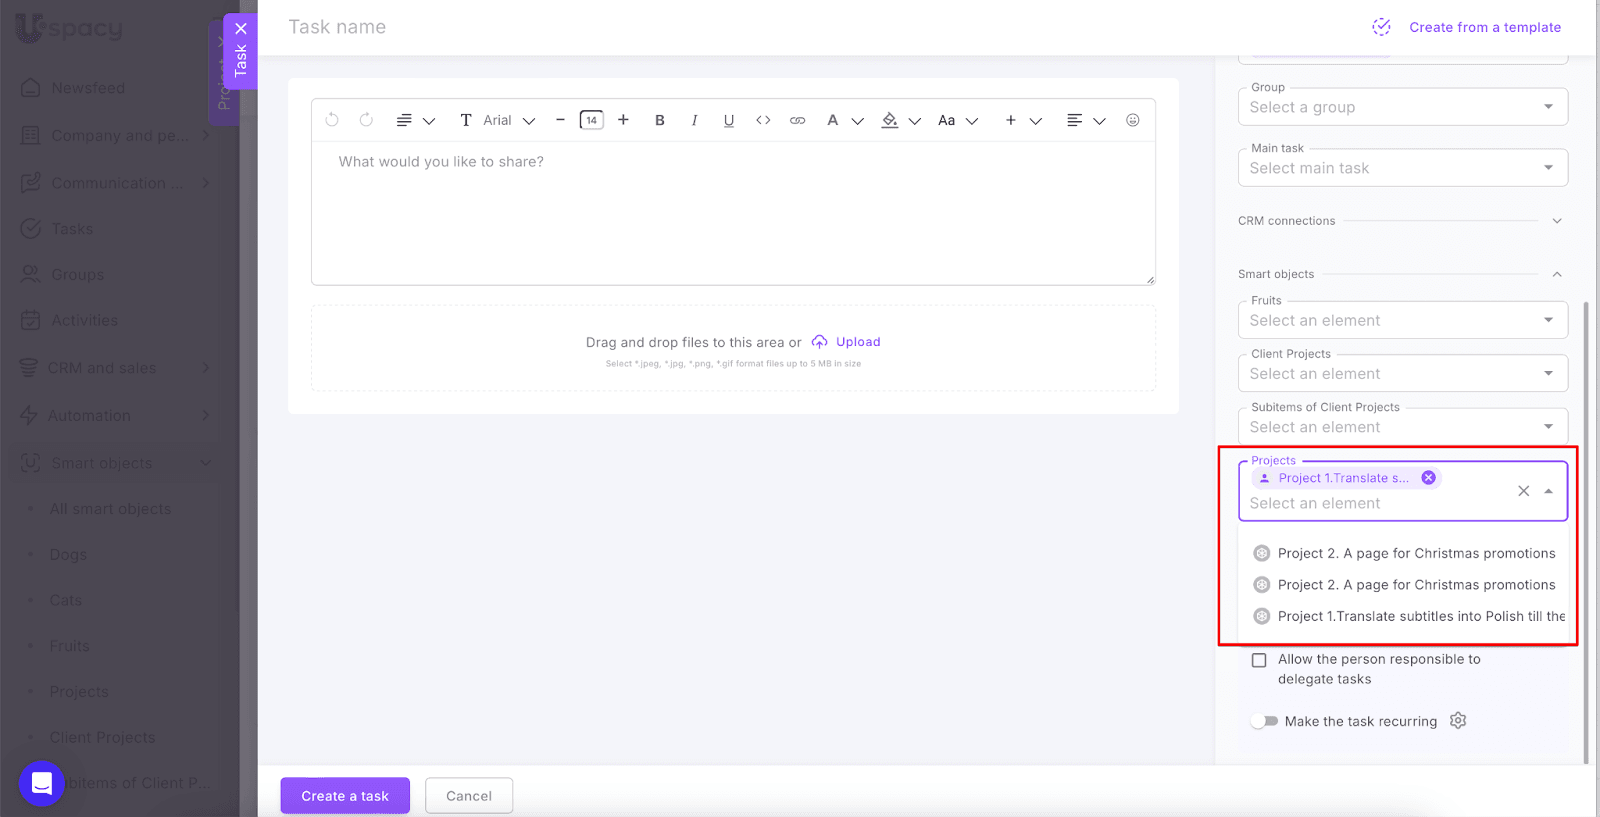Click the redo arrow in the editor toolbar
The width and height of the screenshot is (1600, 817).
click(366, 120)
